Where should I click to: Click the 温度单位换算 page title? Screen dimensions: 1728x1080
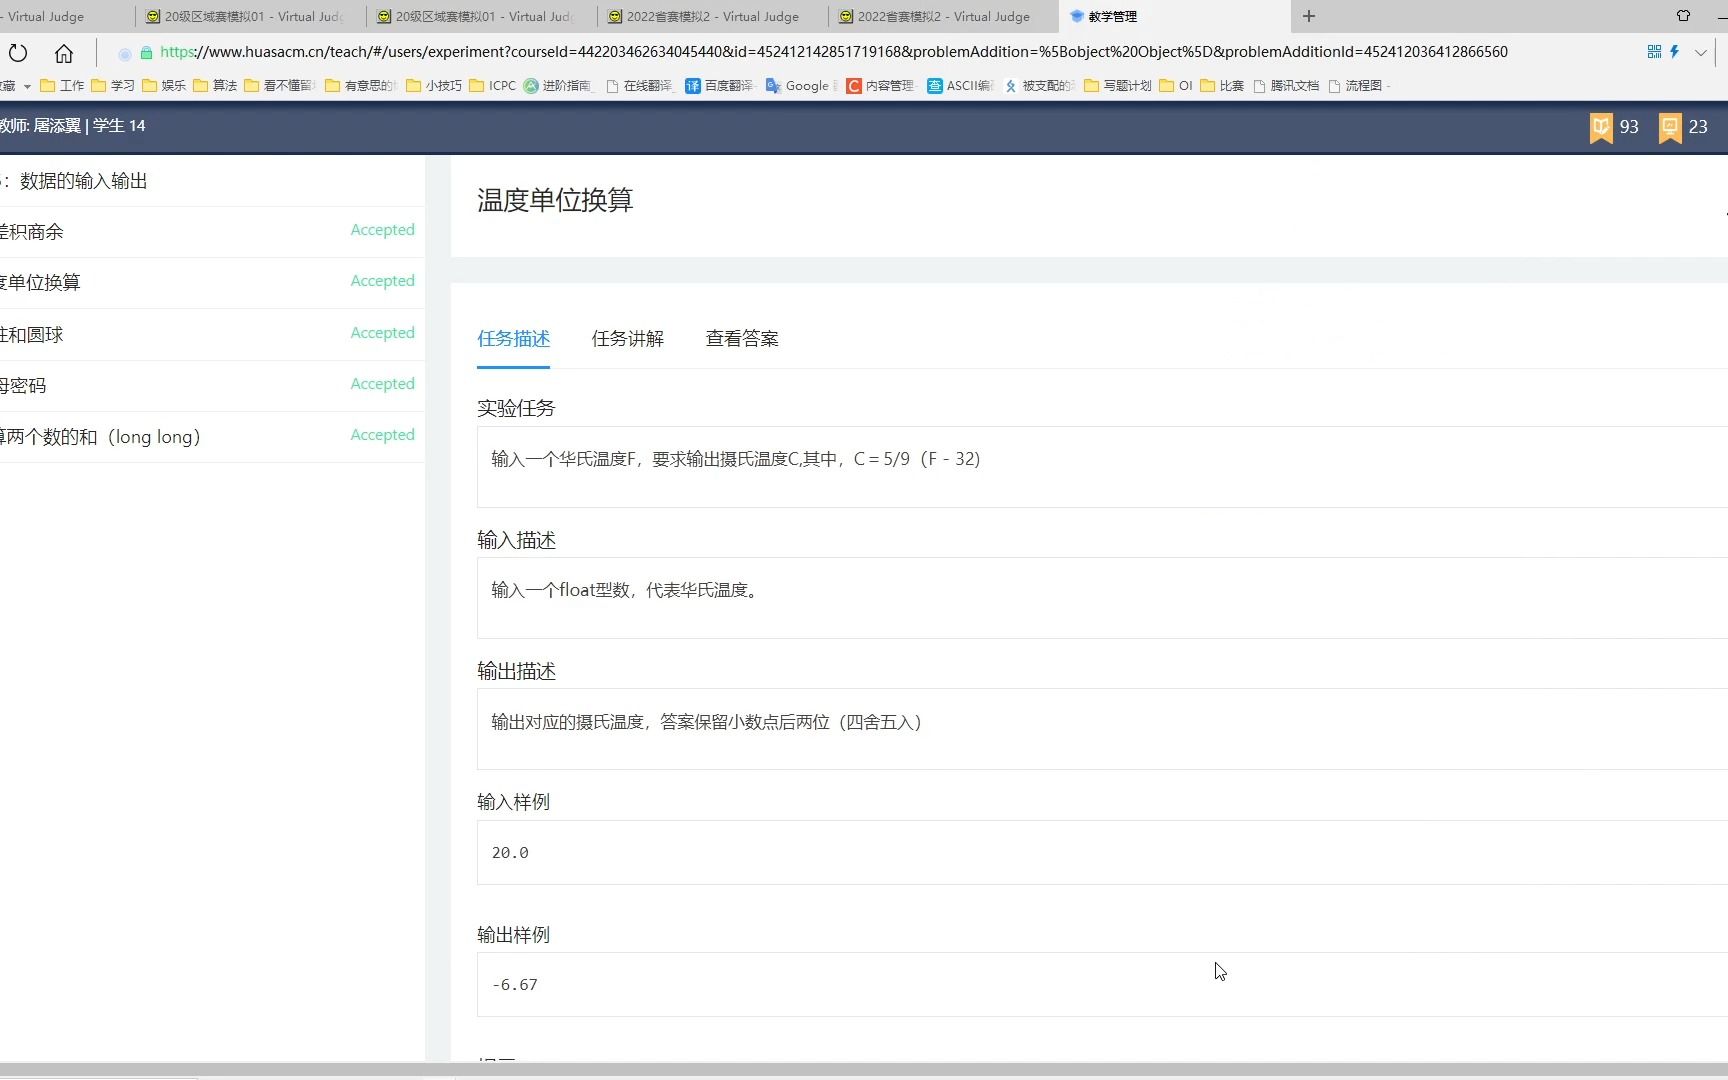point(555,200)
